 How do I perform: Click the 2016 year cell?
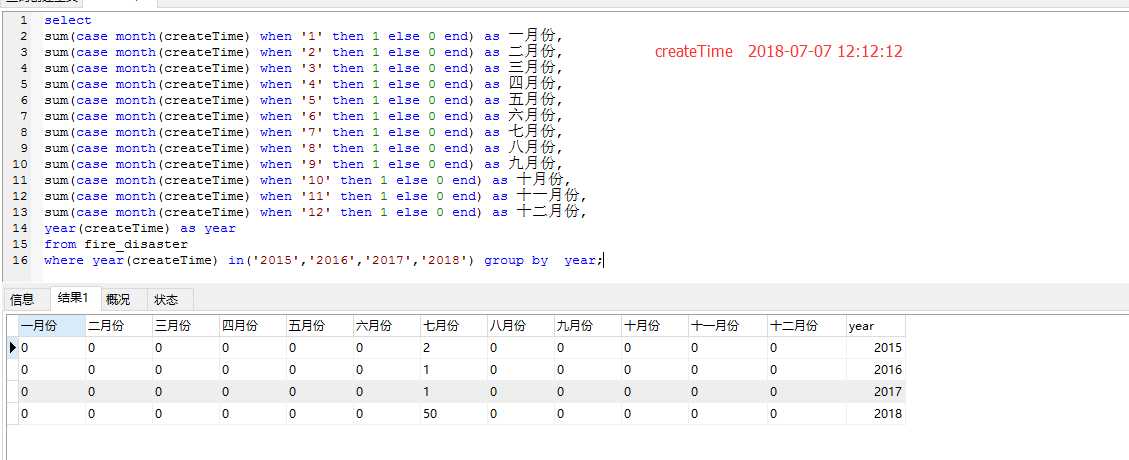point(876,370)
